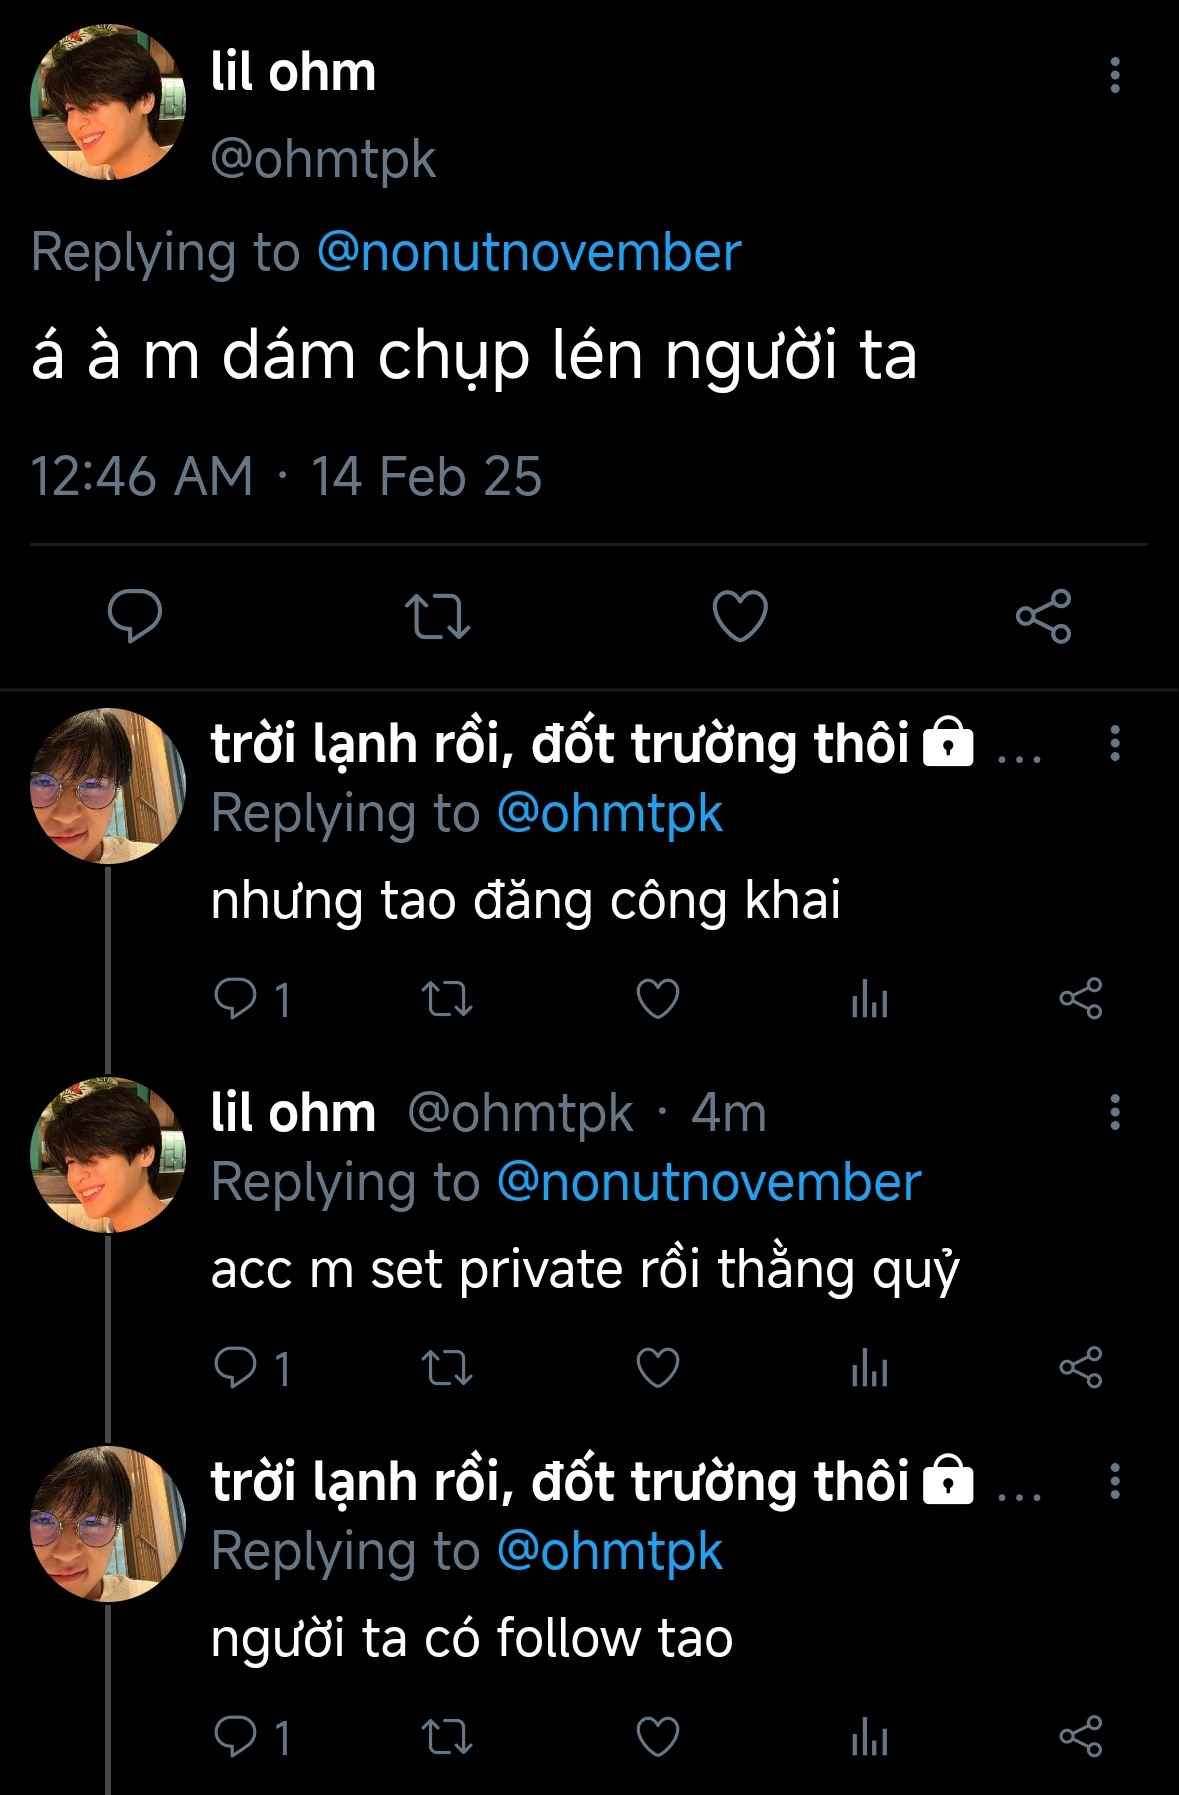The height and width of the screenshot is (1795, 1179).
Task: Like the "nhưng tao đăng công khai" reply
Action: pos(658,999)
